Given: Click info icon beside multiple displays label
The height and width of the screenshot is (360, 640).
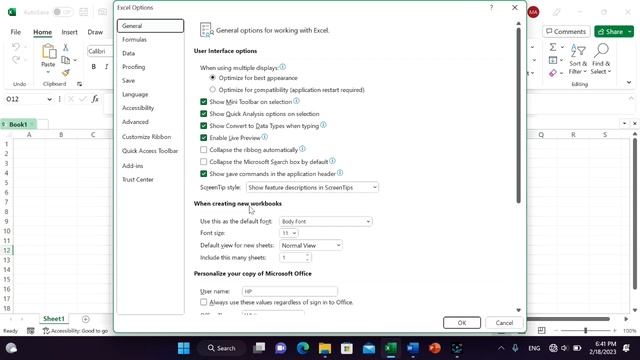Looking at the screenshot, I should point(282,67).
